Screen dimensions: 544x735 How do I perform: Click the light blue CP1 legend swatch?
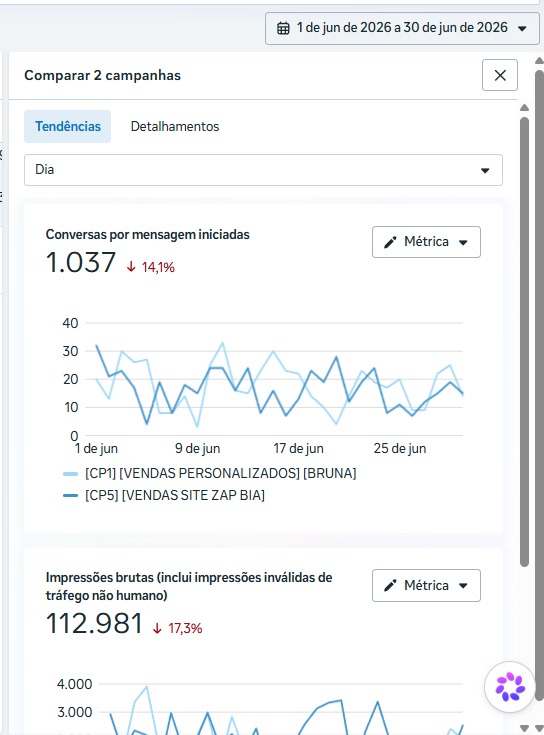click(x=70, y=474)
